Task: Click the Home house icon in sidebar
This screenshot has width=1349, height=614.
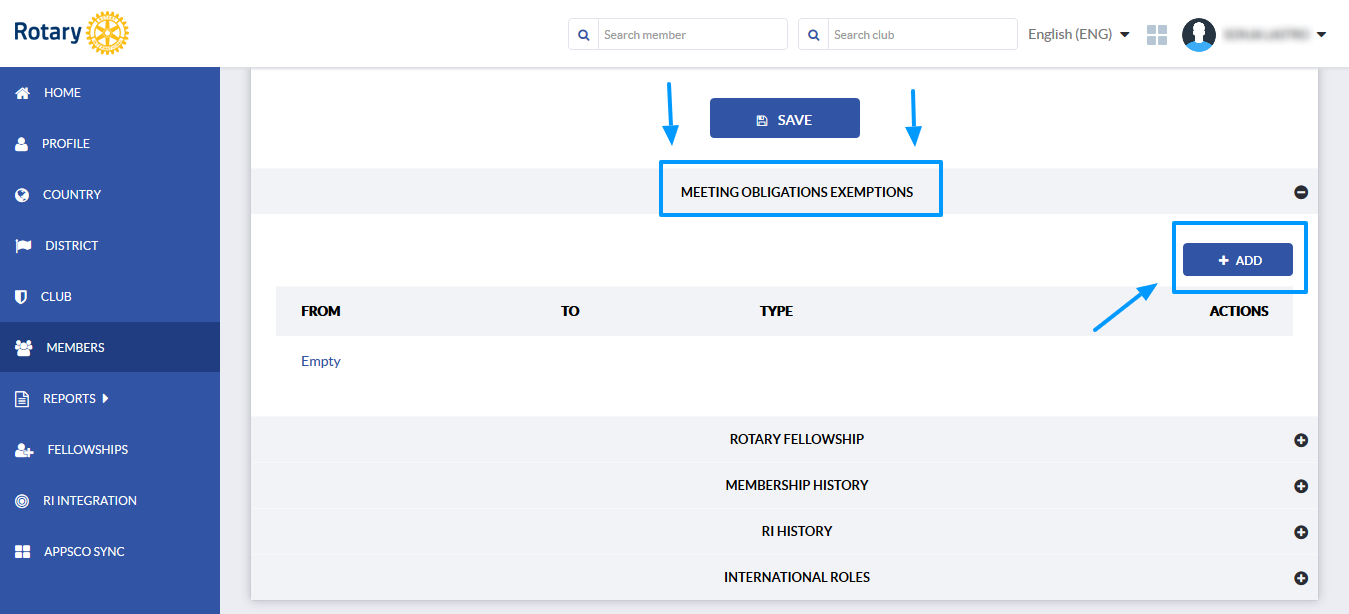Action: pos(22,93)
